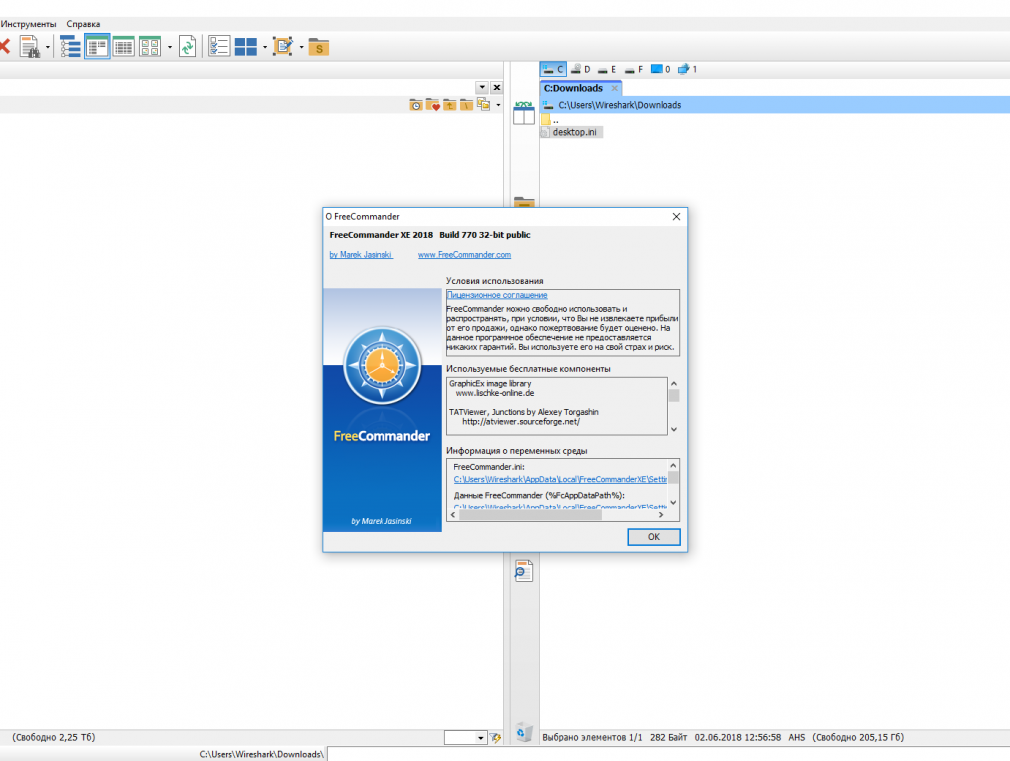Open FreeCommander.ini path link
This screenshot has width=1010, height=761.
pos(560,479)
